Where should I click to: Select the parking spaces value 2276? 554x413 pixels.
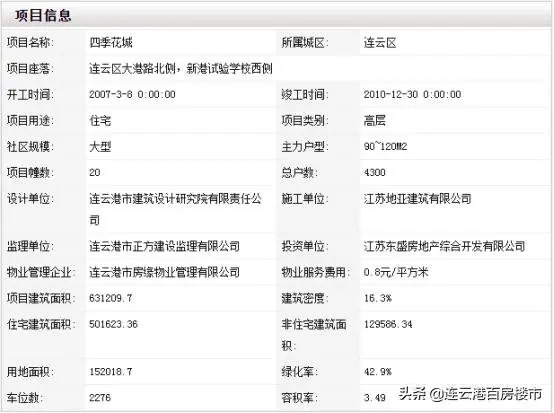(x=100, y=397)
